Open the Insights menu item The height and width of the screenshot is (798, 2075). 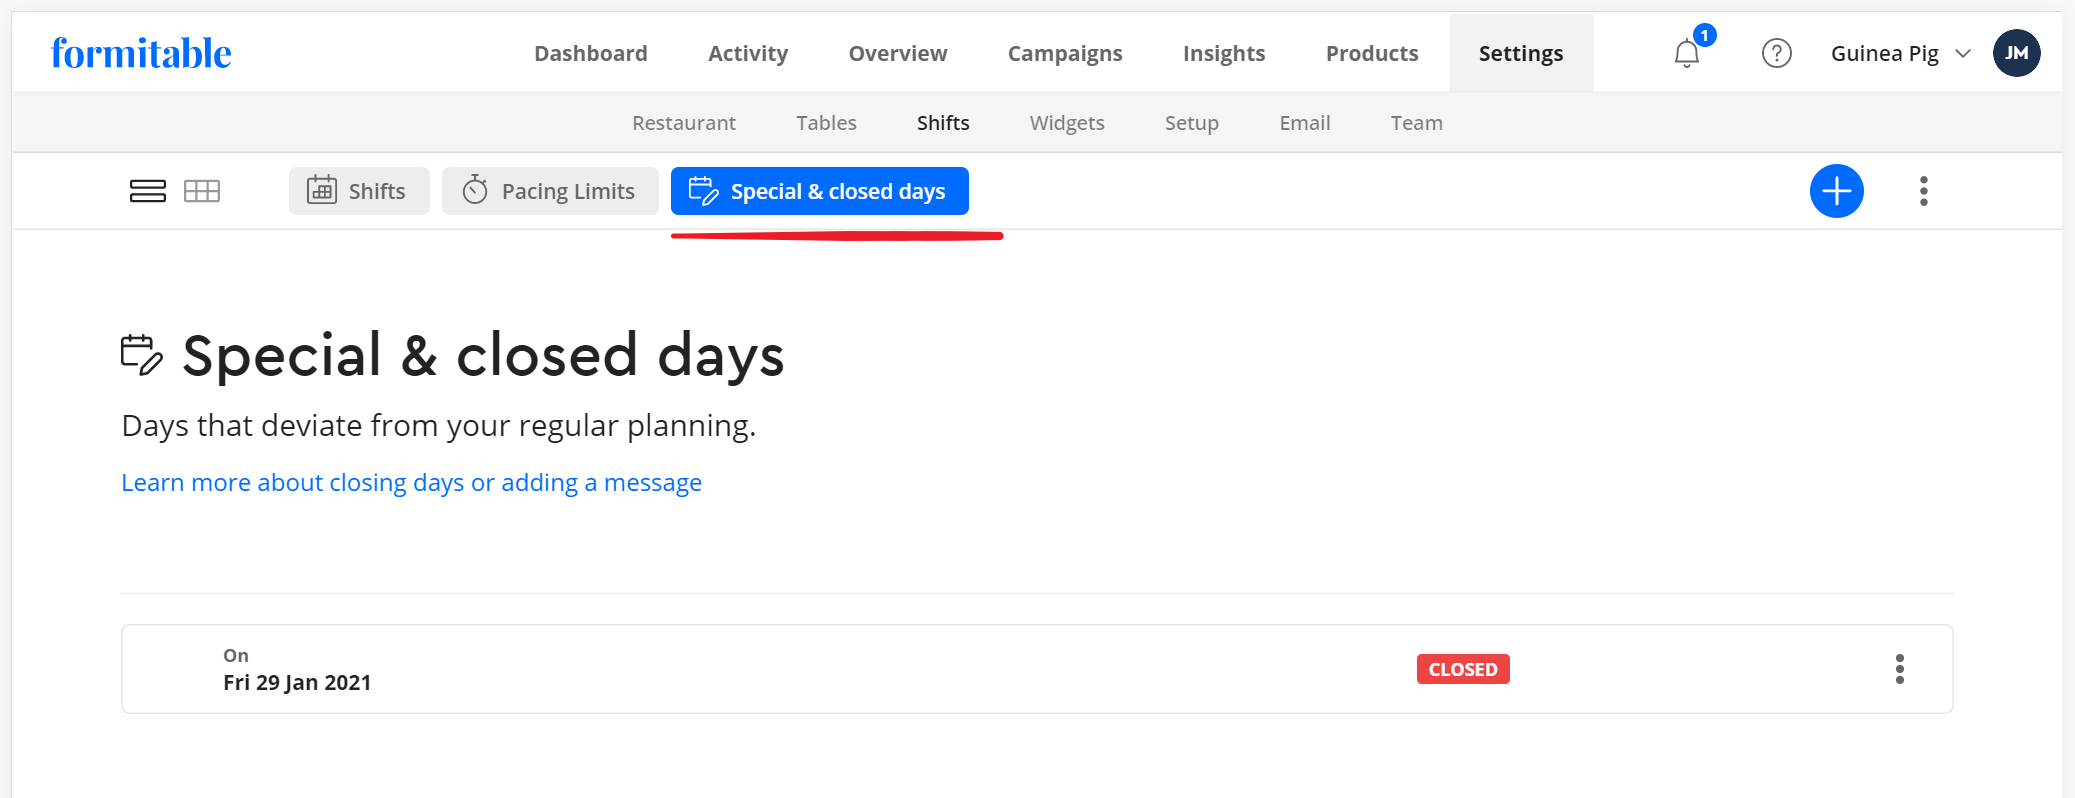[x=1223, y=53]
